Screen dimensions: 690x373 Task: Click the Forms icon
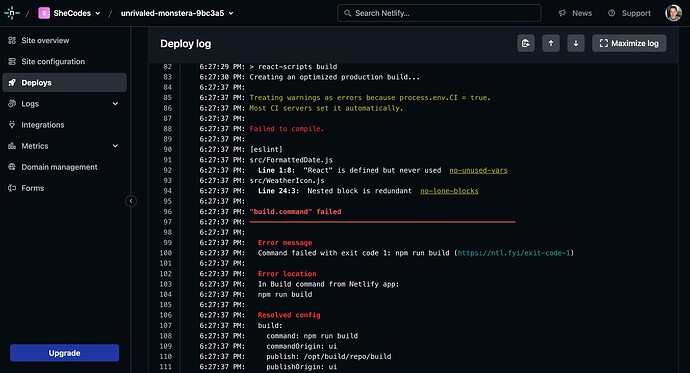tap(12, 188)
